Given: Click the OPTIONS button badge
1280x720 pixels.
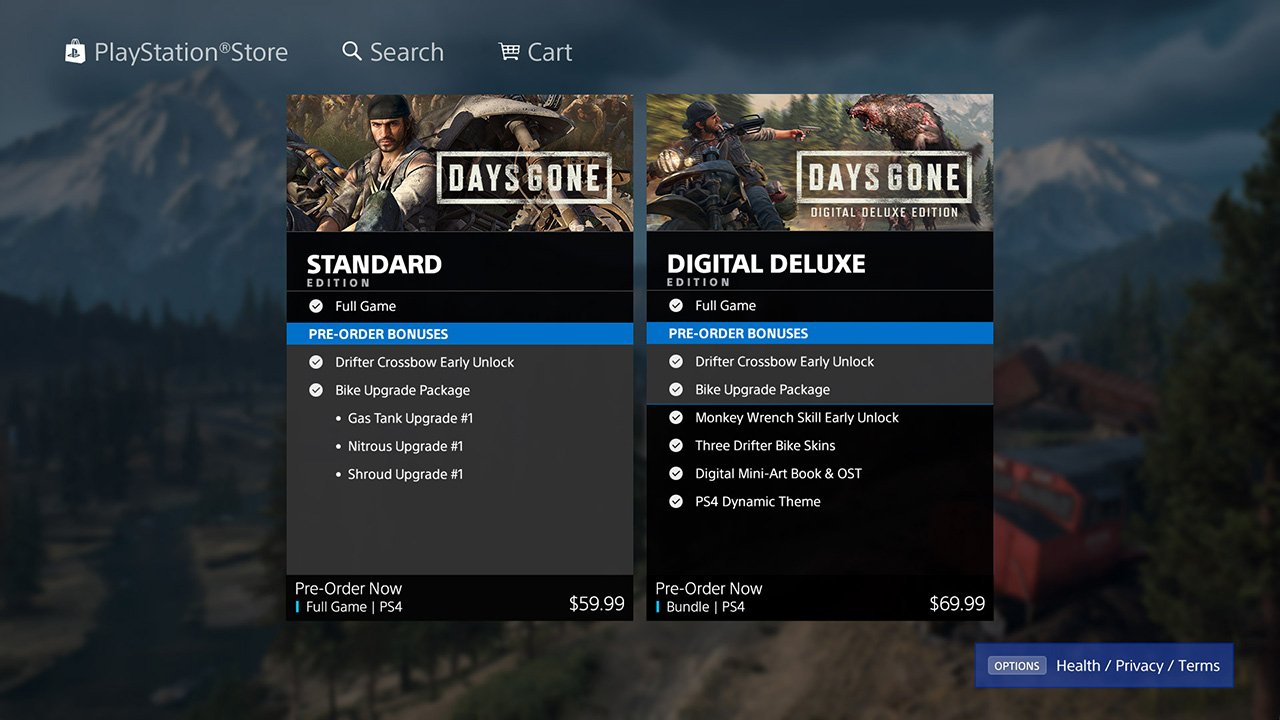Looking at the screenshot, I should [x=1017, y=666].
